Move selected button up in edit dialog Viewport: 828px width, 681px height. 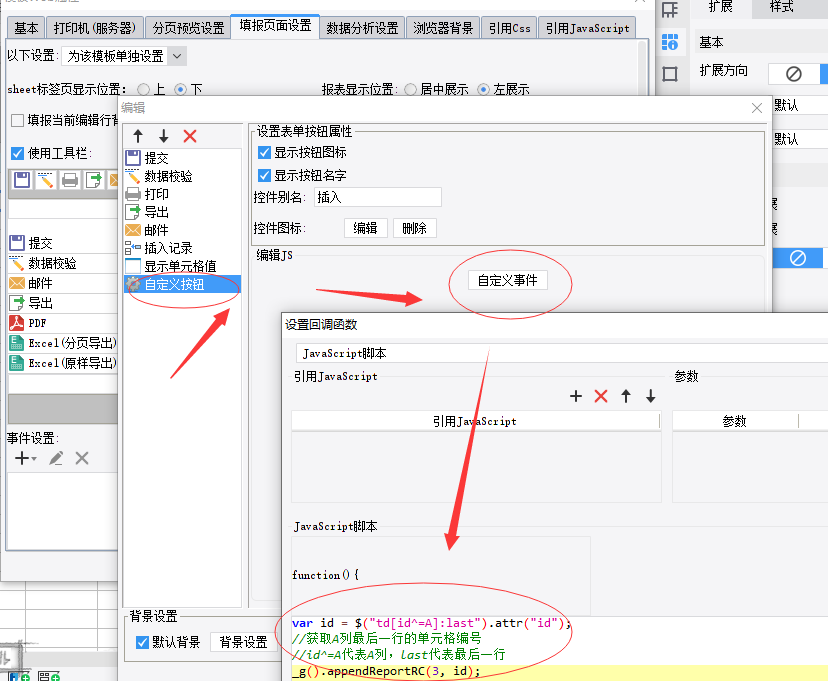click(x=138, y=136)
